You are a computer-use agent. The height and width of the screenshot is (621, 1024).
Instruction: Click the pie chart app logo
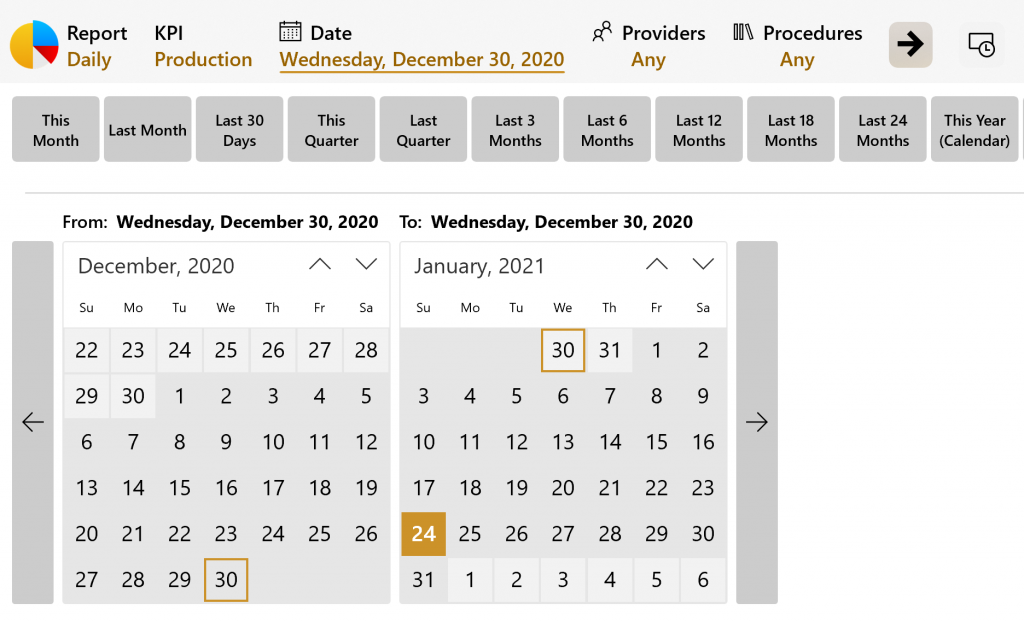point(34,45)
